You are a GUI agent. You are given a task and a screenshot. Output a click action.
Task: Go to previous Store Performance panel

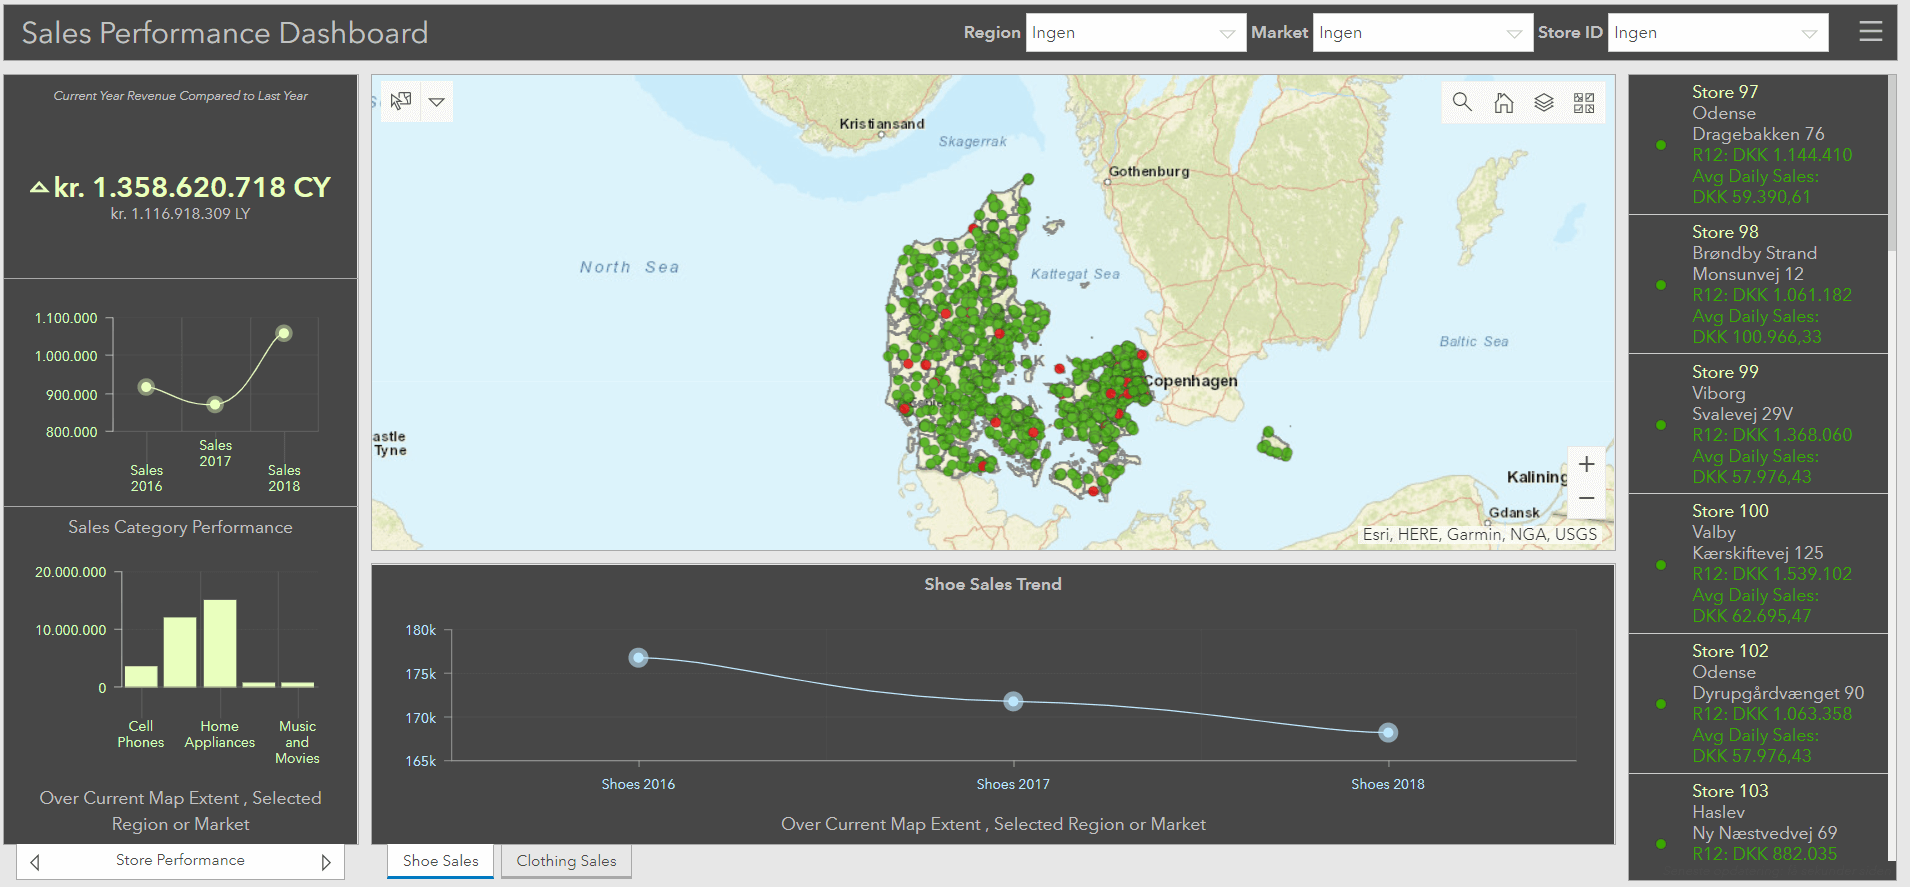[35, 862]
